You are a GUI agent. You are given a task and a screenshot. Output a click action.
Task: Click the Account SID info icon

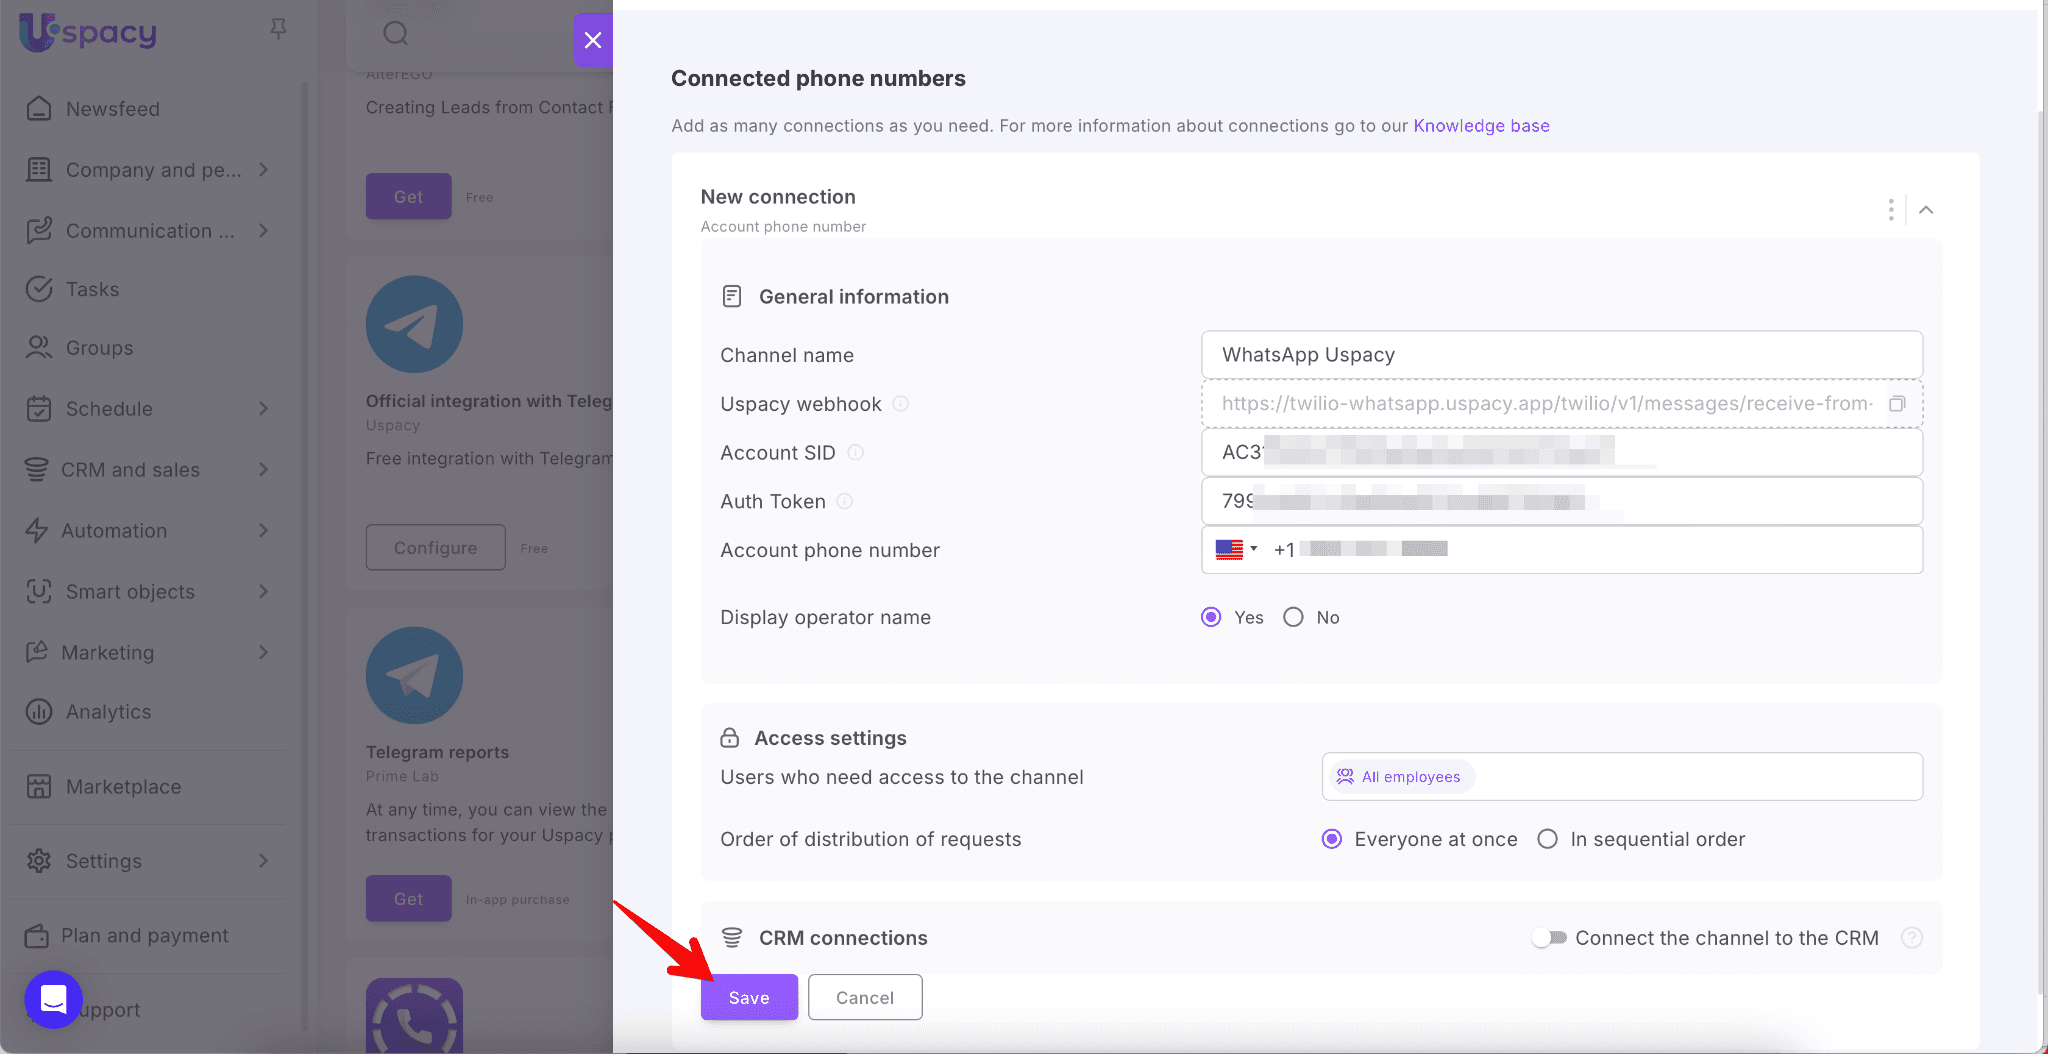855,453
